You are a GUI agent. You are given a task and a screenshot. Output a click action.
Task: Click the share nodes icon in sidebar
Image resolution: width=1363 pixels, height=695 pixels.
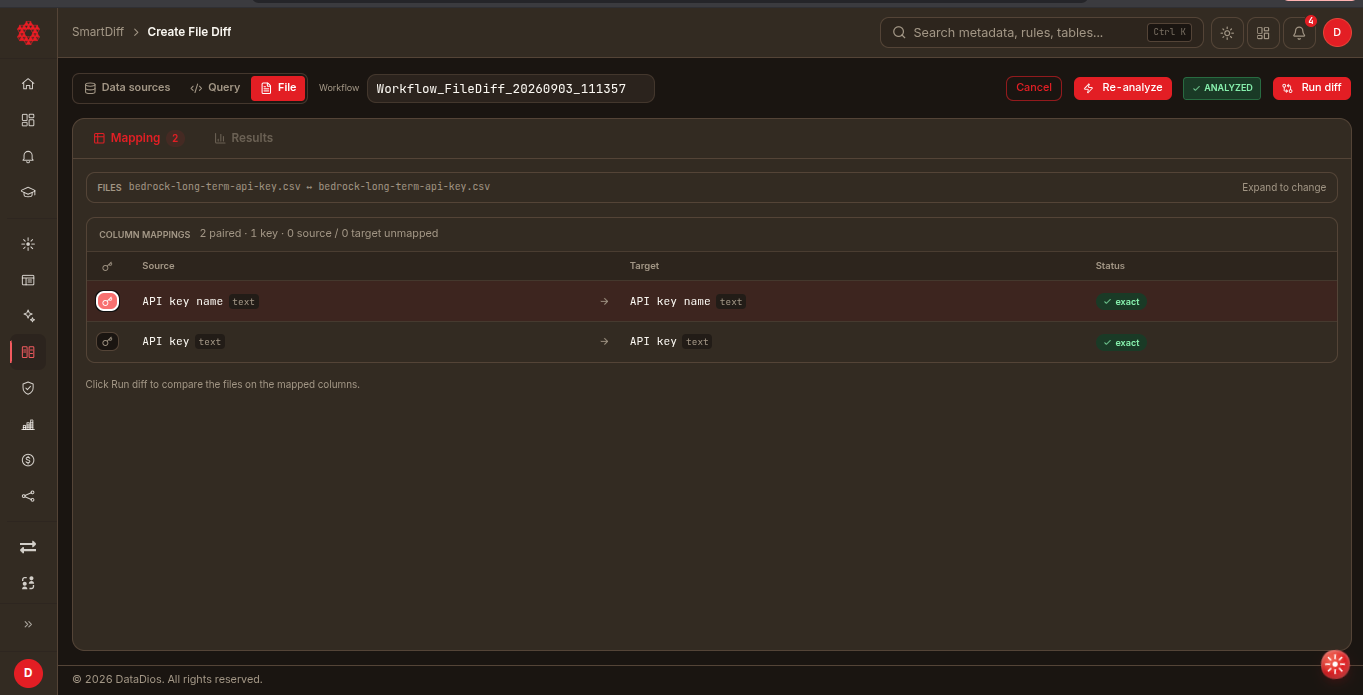28,496
